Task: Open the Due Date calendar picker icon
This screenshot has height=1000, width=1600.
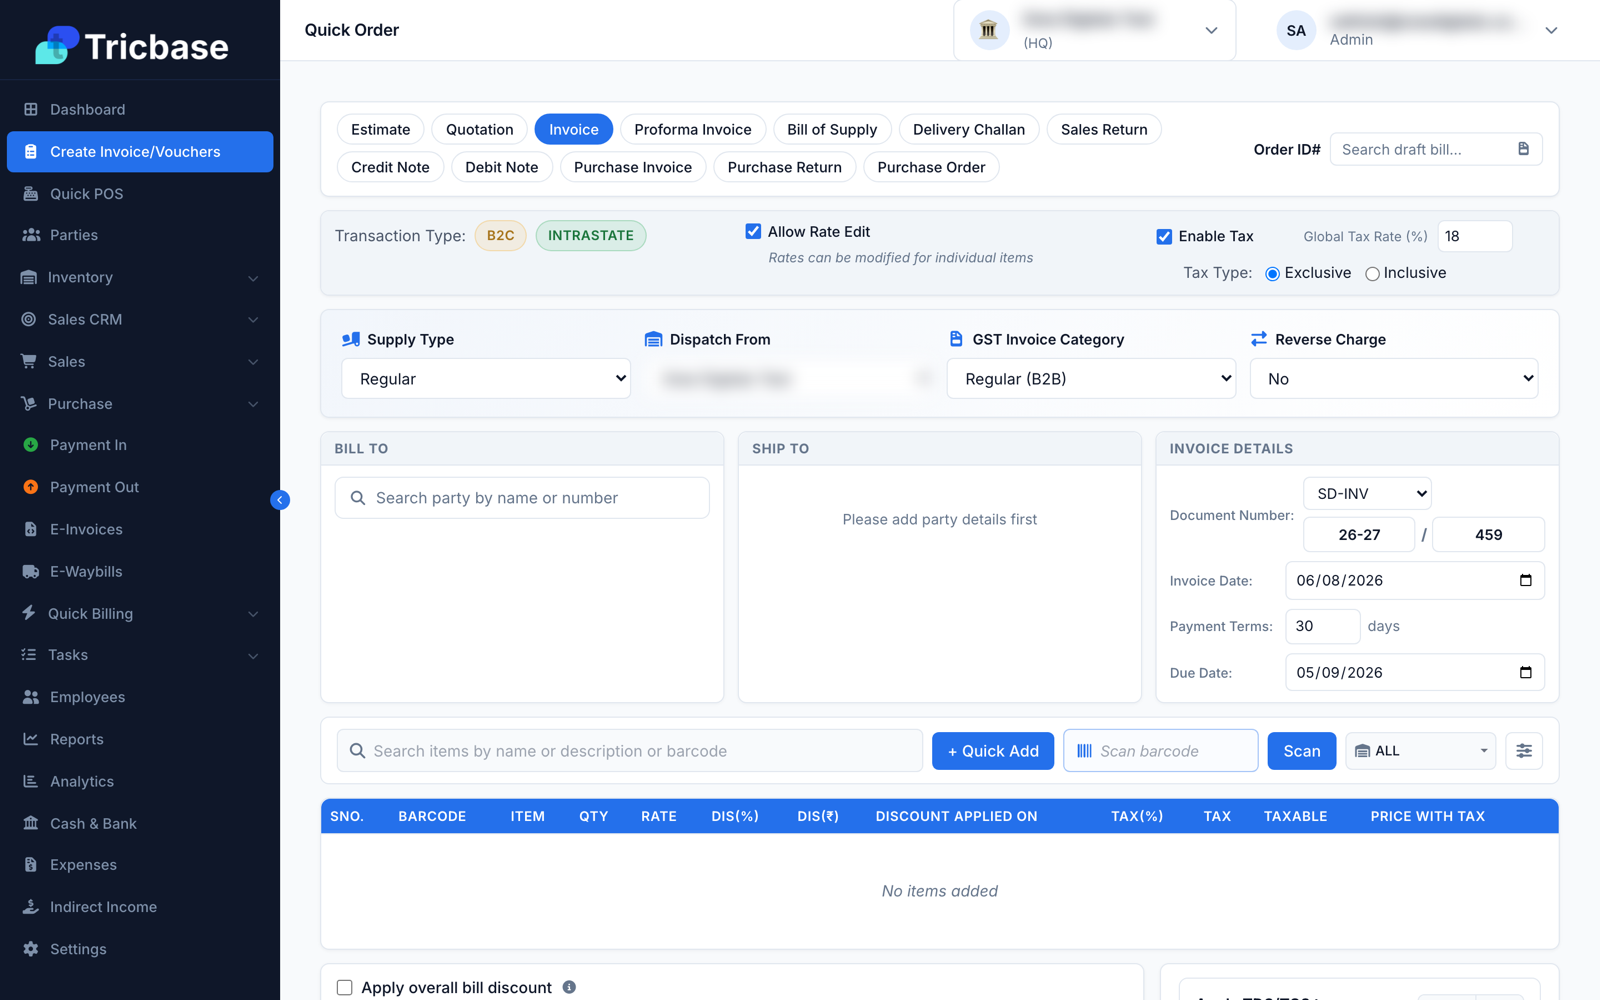Action: tap(1525, 672)
